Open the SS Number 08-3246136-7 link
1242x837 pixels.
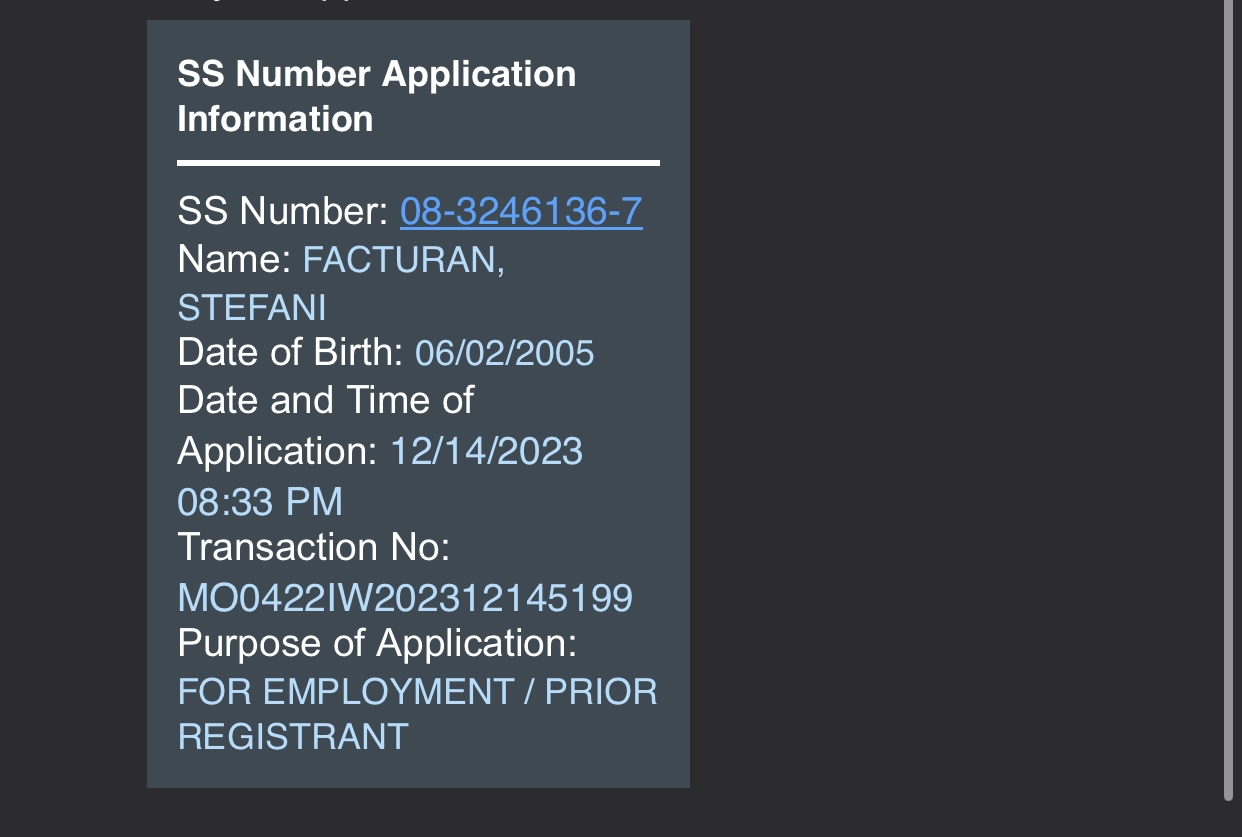tap(521, 212)
